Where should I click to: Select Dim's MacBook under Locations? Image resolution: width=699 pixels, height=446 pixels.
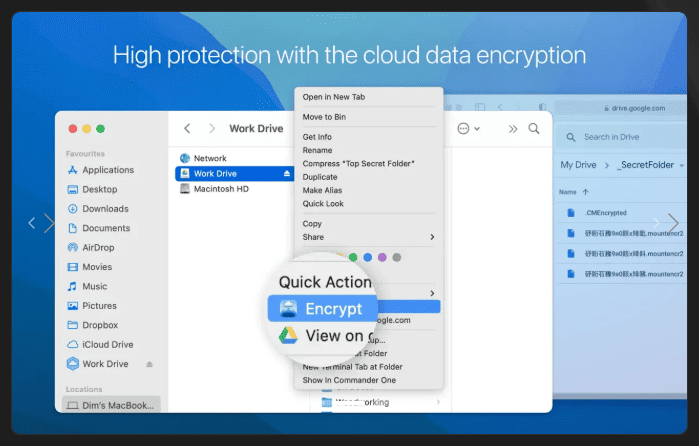pos(111,405)
